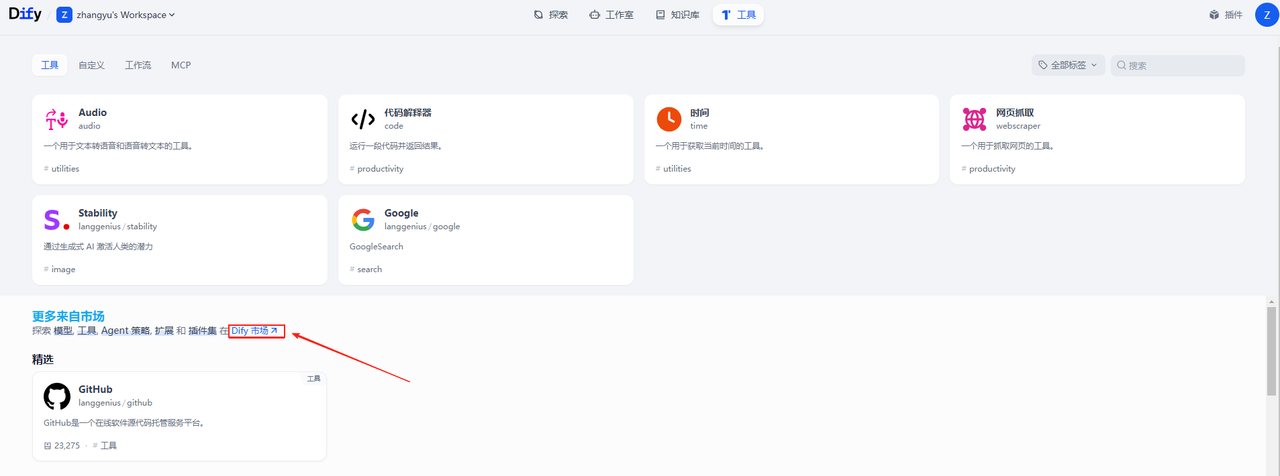The image size is (1280, 476).
Task: Select the orange clock time icon
Action: pyautogui.click(x=668, y=119)
